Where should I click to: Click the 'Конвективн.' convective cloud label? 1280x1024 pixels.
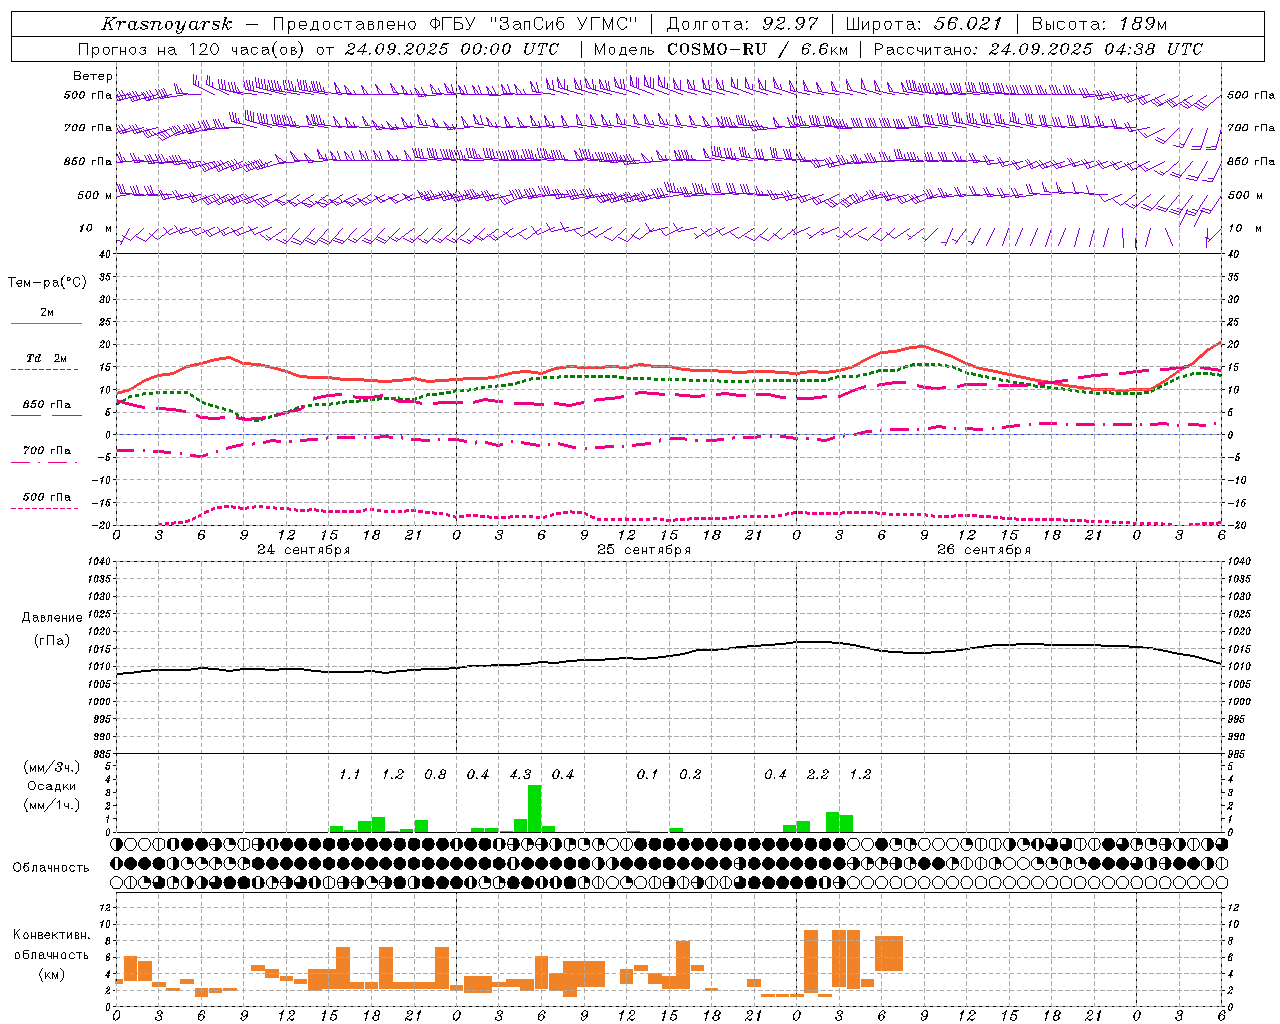pyautogui.click(x=51, y=935)
